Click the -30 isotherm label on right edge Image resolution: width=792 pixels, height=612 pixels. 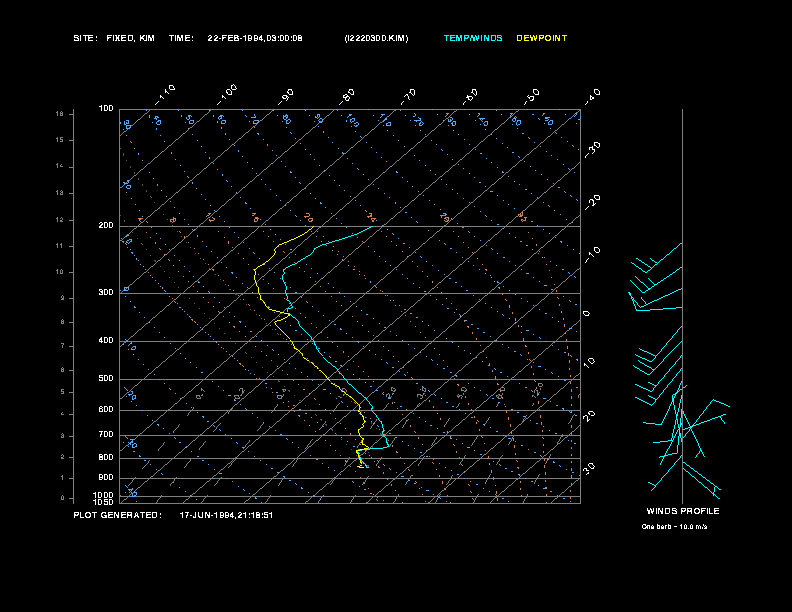coord(592,149)
